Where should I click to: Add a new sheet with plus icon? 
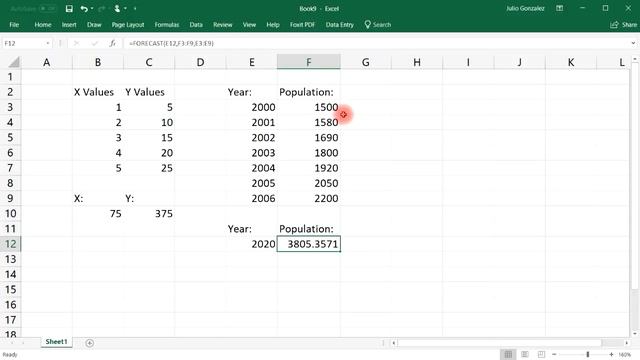point(89,343)
